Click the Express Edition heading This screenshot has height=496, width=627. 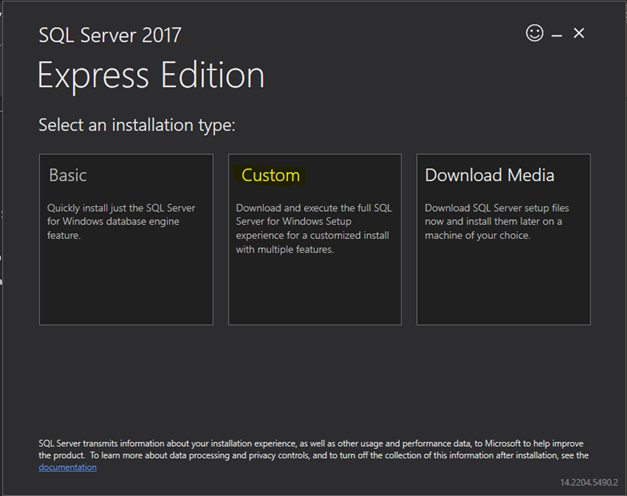[151, 76]
